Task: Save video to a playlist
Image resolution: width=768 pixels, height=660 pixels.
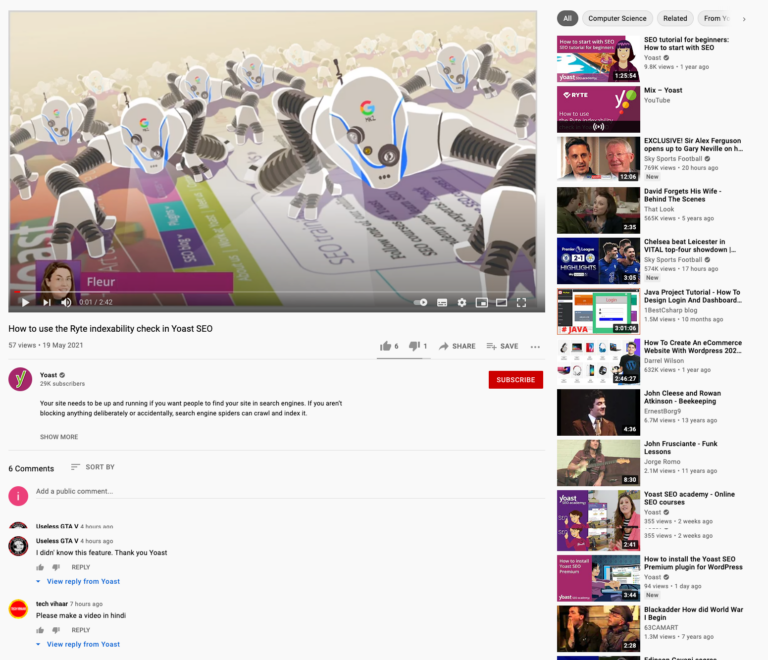Action: [502, 346]
